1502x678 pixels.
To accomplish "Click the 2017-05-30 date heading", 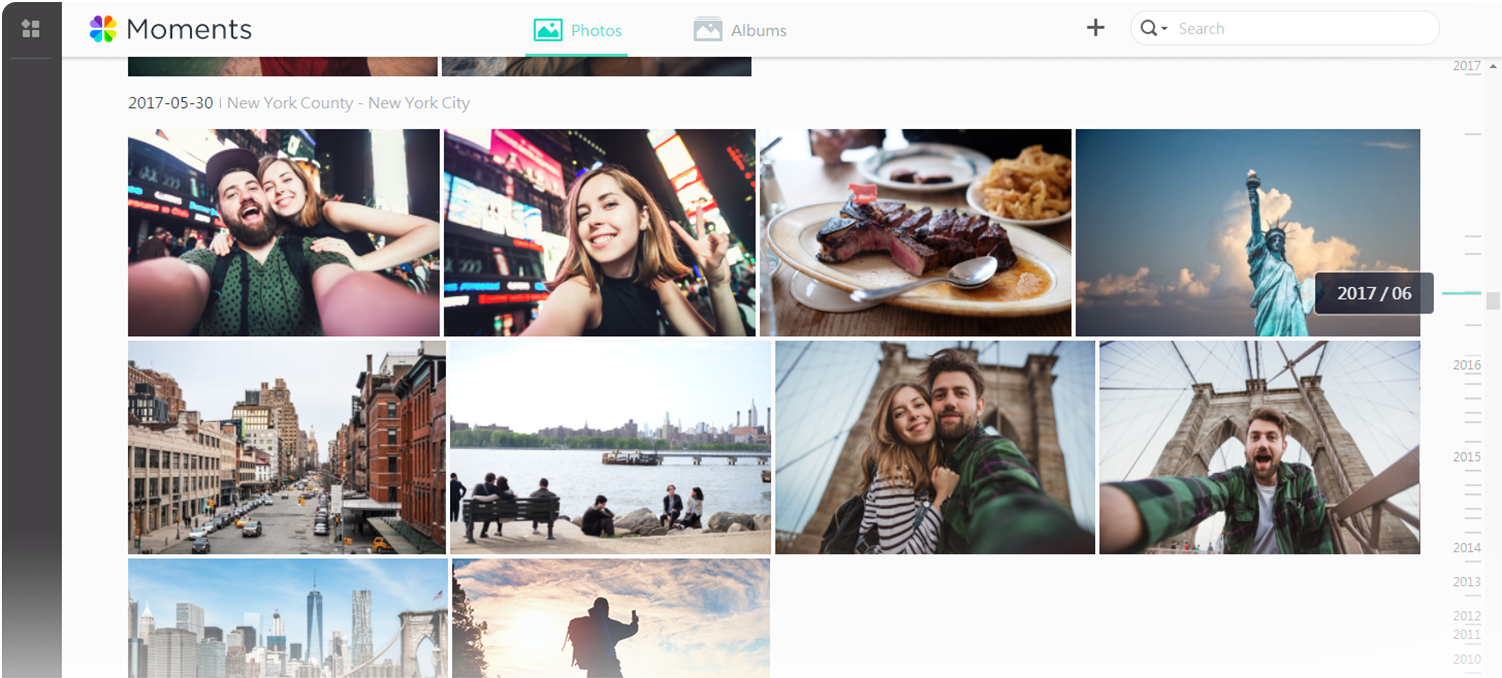I will click(169, 103).
